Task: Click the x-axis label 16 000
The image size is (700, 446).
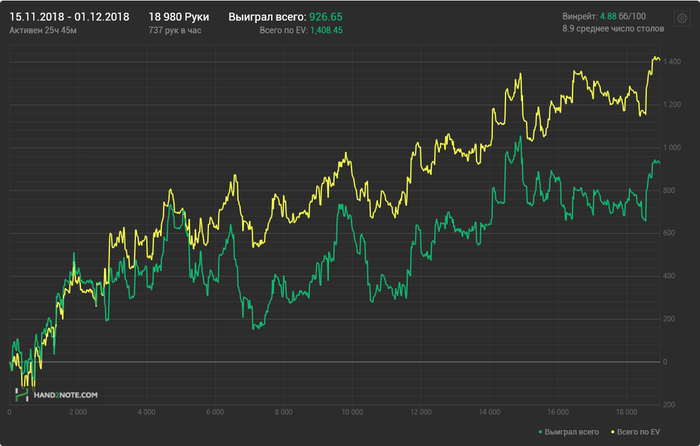Action: tap(558, 412)
